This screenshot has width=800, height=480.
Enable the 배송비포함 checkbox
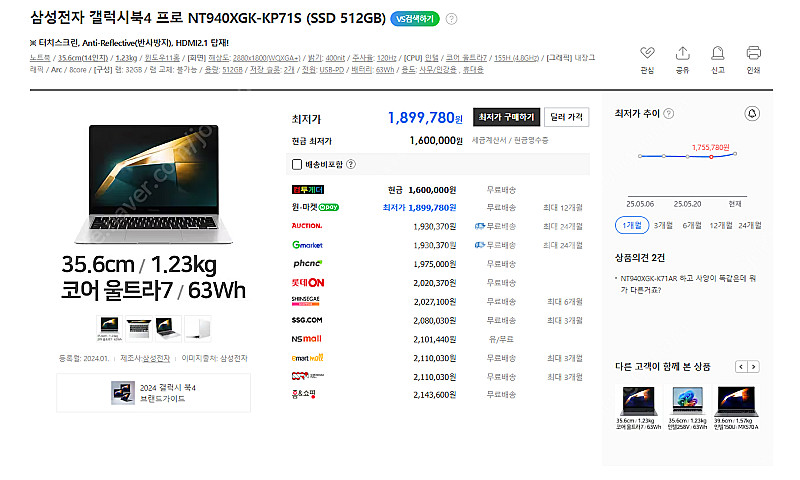[x=297, y=164]
